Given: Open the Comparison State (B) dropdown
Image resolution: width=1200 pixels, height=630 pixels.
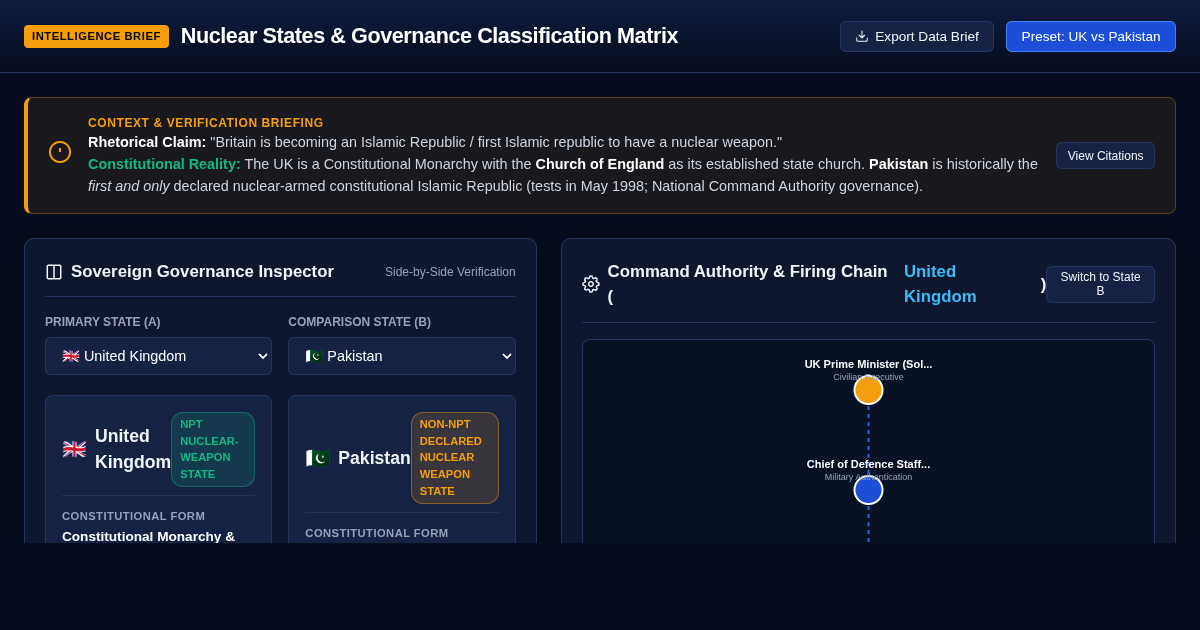Looking at the screenshot, I should point(402,356).
